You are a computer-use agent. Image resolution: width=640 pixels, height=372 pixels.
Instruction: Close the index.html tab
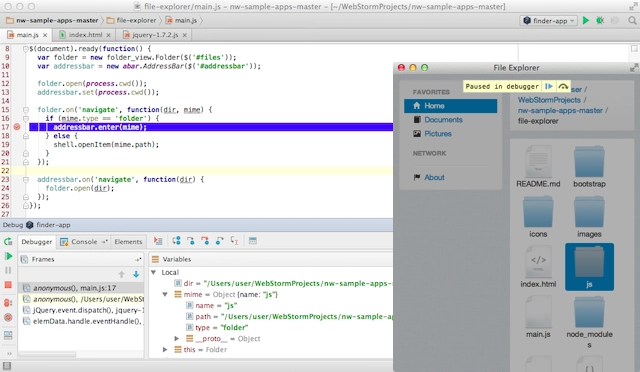tap(108, 35)
